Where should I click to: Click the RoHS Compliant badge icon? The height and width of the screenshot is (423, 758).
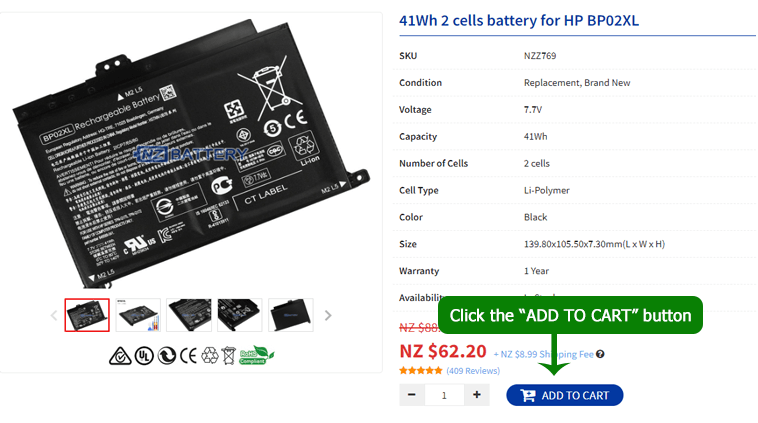pyautogui.click(x=257, y=355)
